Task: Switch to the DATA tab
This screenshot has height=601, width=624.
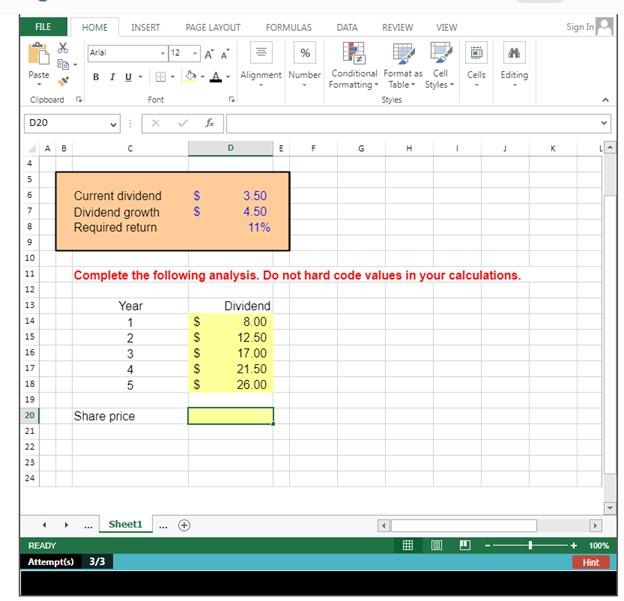Action: [347, 27]
